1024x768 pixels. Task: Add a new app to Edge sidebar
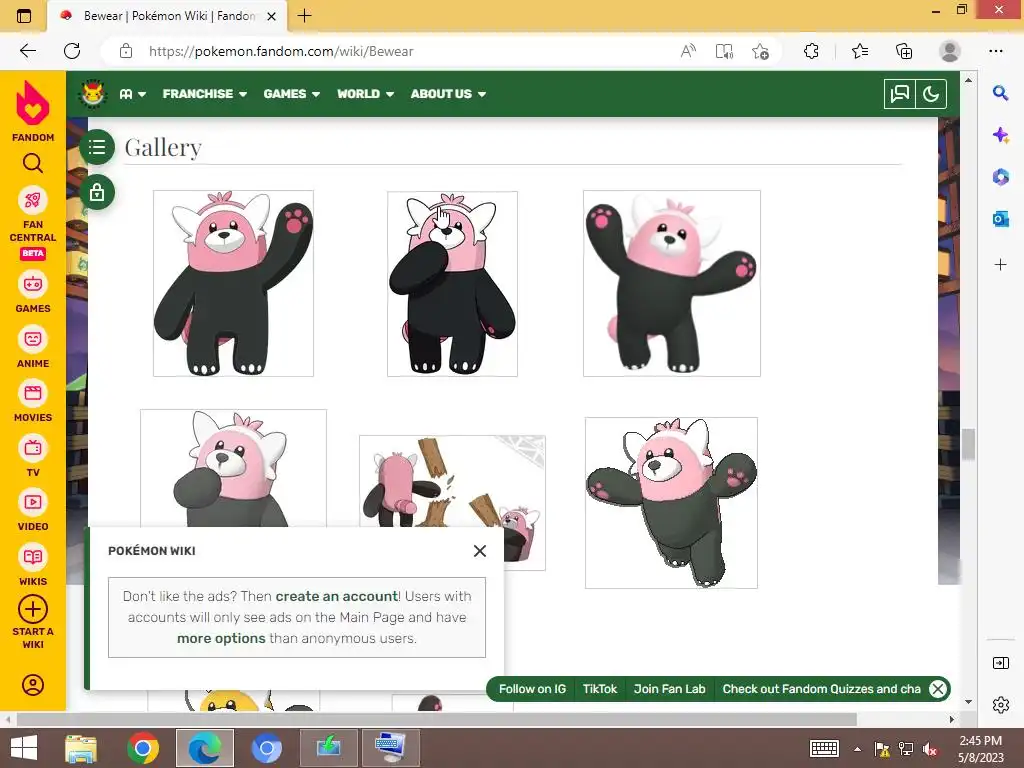[x=1000, y=264]
